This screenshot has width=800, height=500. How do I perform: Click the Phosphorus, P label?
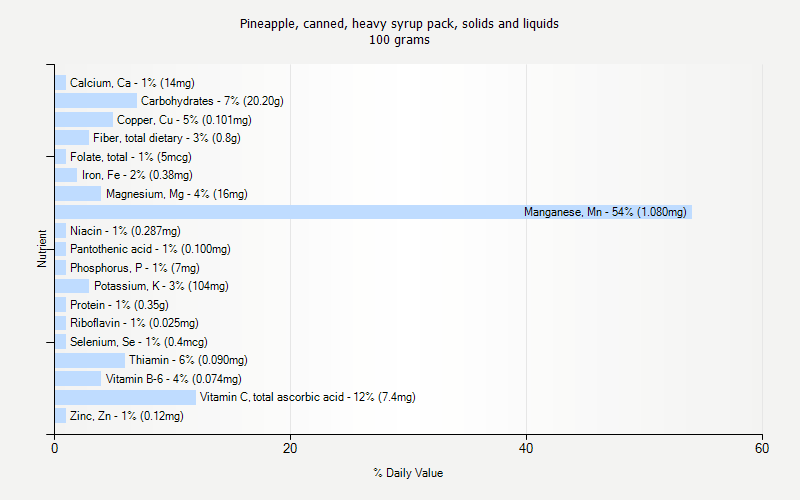[134, 268]
